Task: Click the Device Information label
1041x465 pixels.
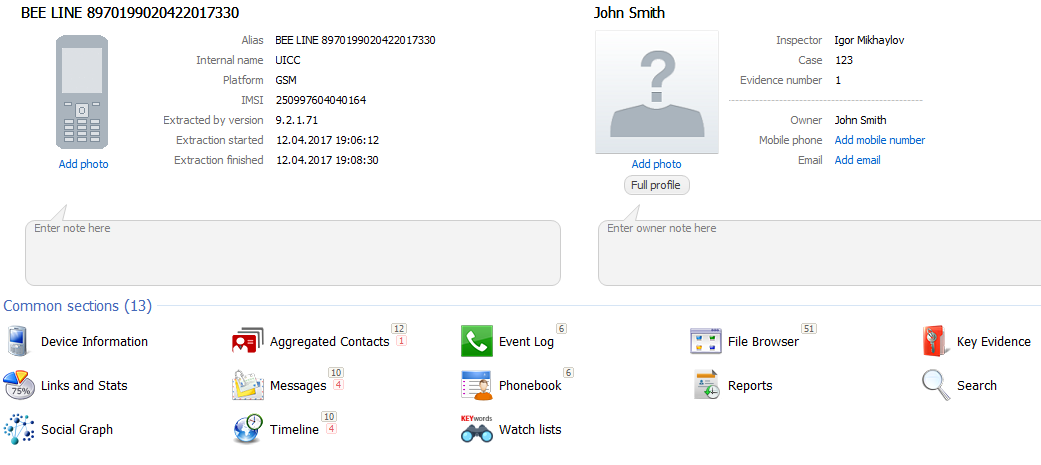Action: pos(94,341)
